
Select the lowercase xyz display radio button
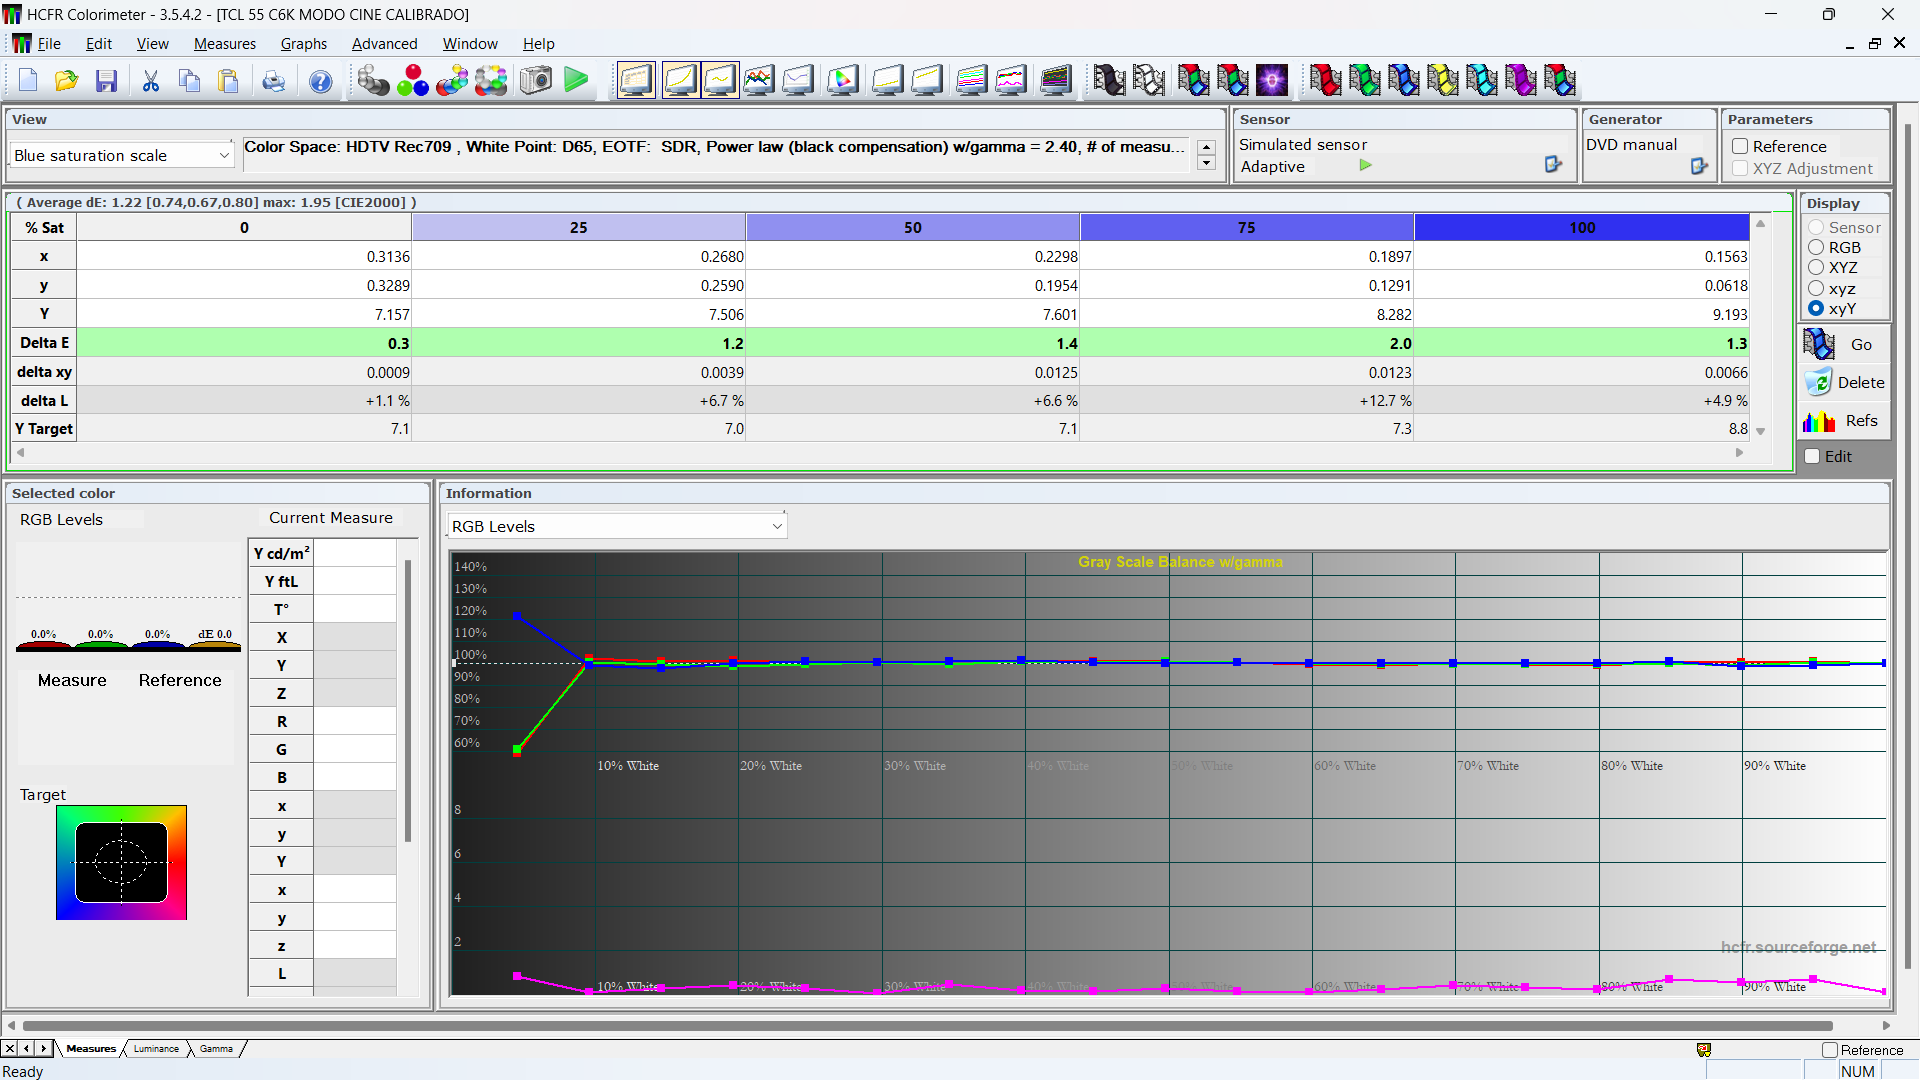1816,288
